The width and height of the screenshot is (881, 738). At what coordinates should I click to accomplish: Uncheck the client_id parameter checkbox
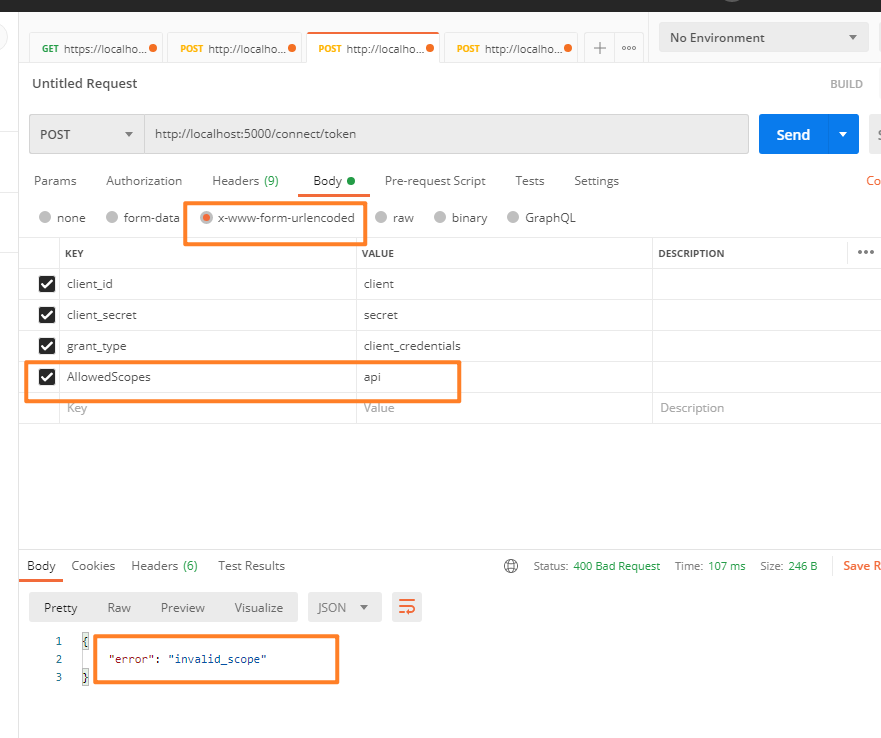[47, 284]
